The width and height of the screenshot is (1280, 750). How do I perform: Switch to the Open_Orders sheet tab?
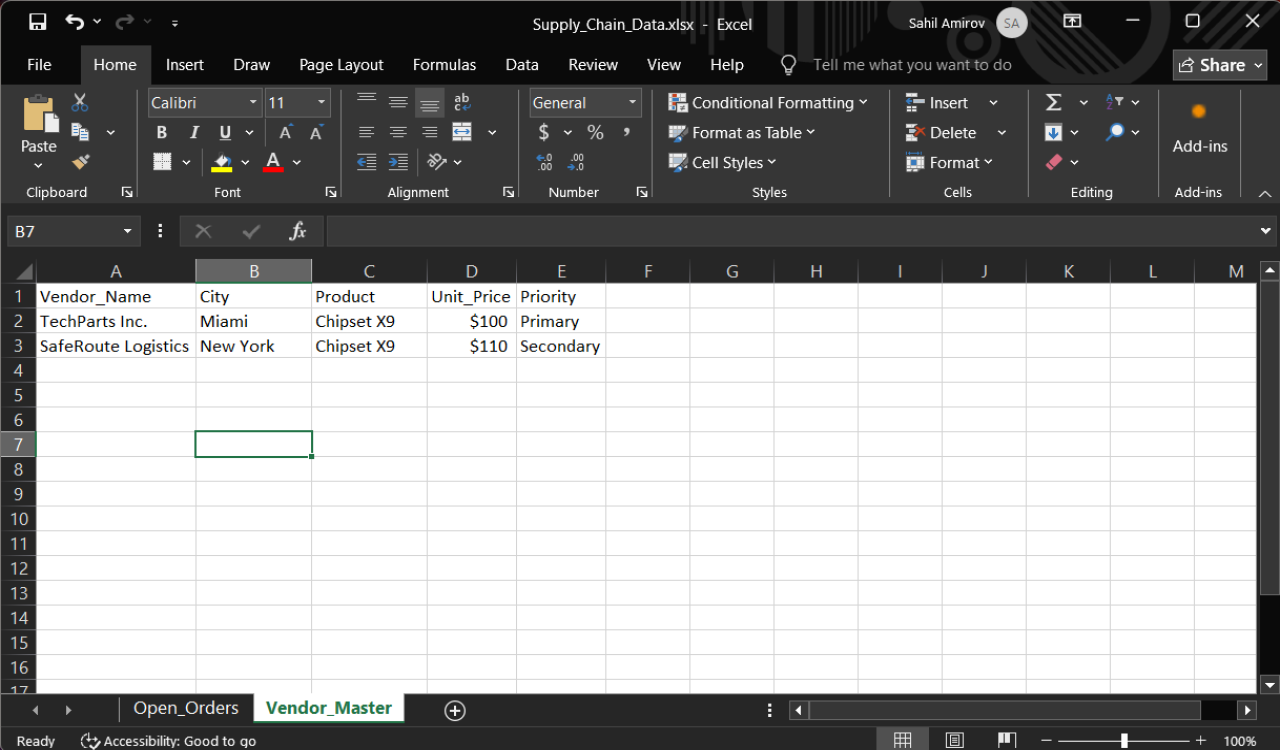186,708
